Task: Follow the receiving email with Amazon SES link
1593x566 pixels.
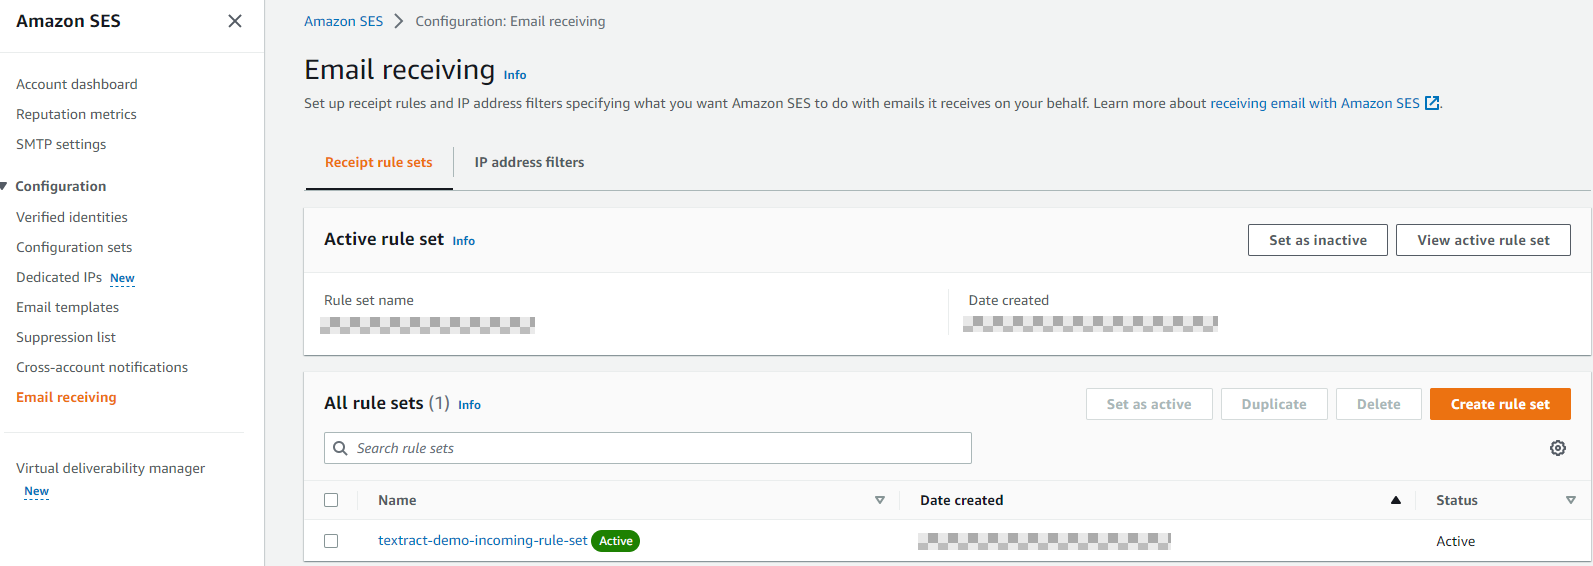Action: tap(1315, 103)
